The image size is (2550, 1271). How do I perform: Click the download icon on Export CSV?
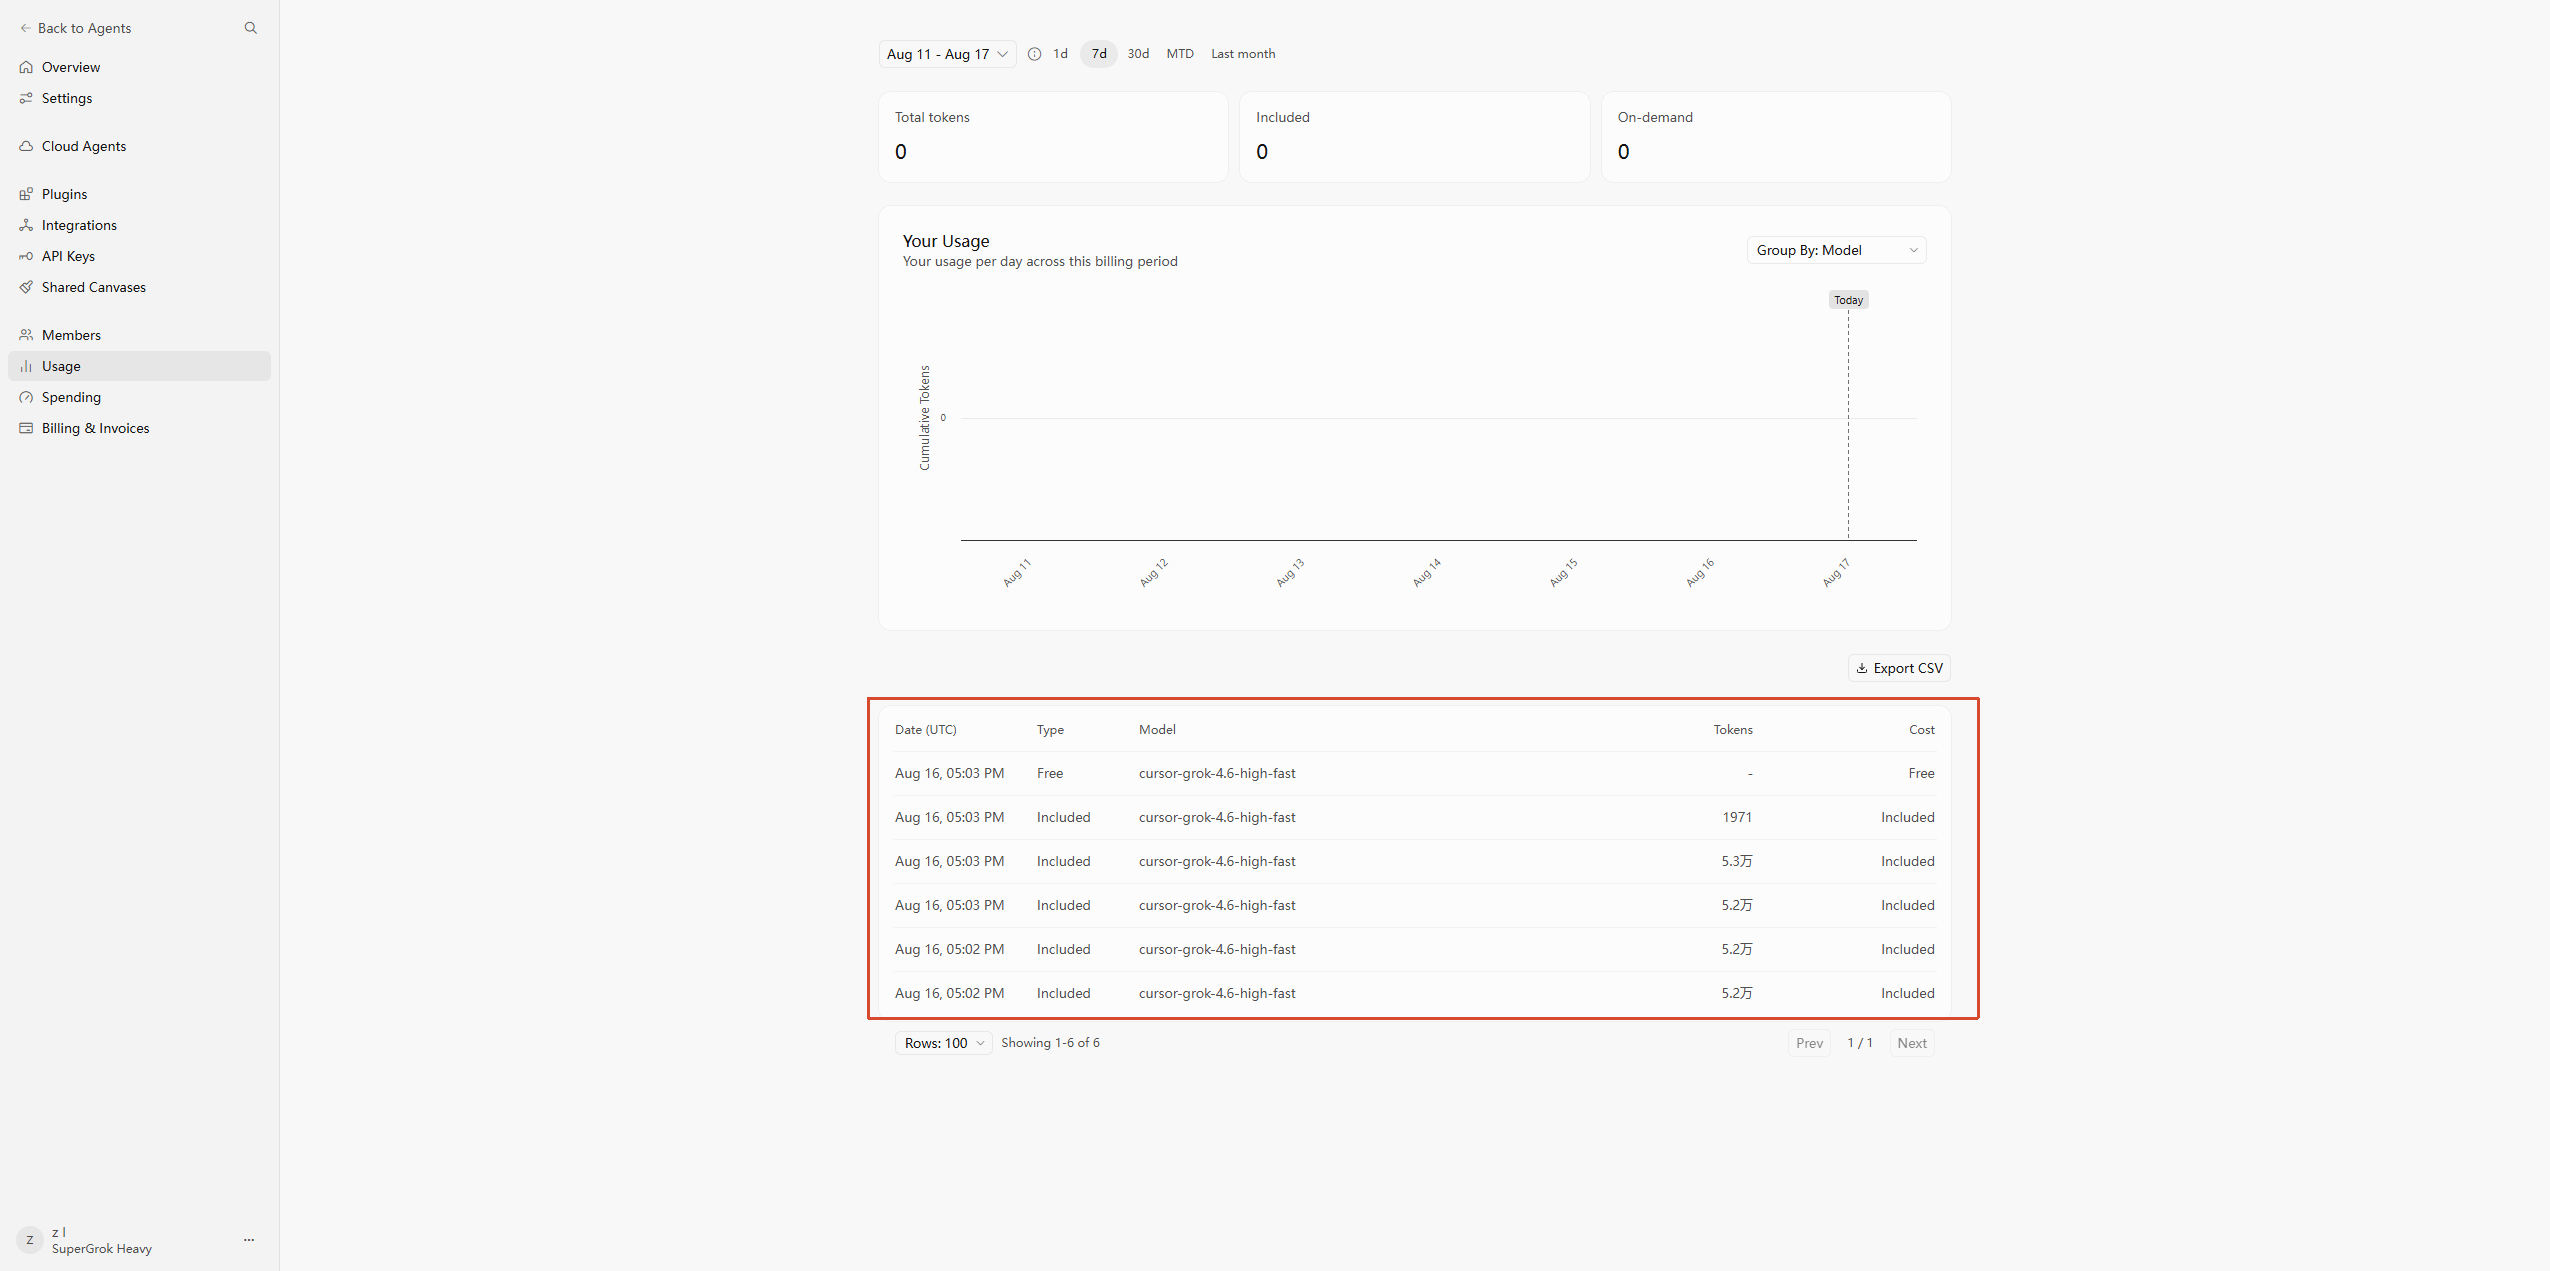tap(1862, 668)
